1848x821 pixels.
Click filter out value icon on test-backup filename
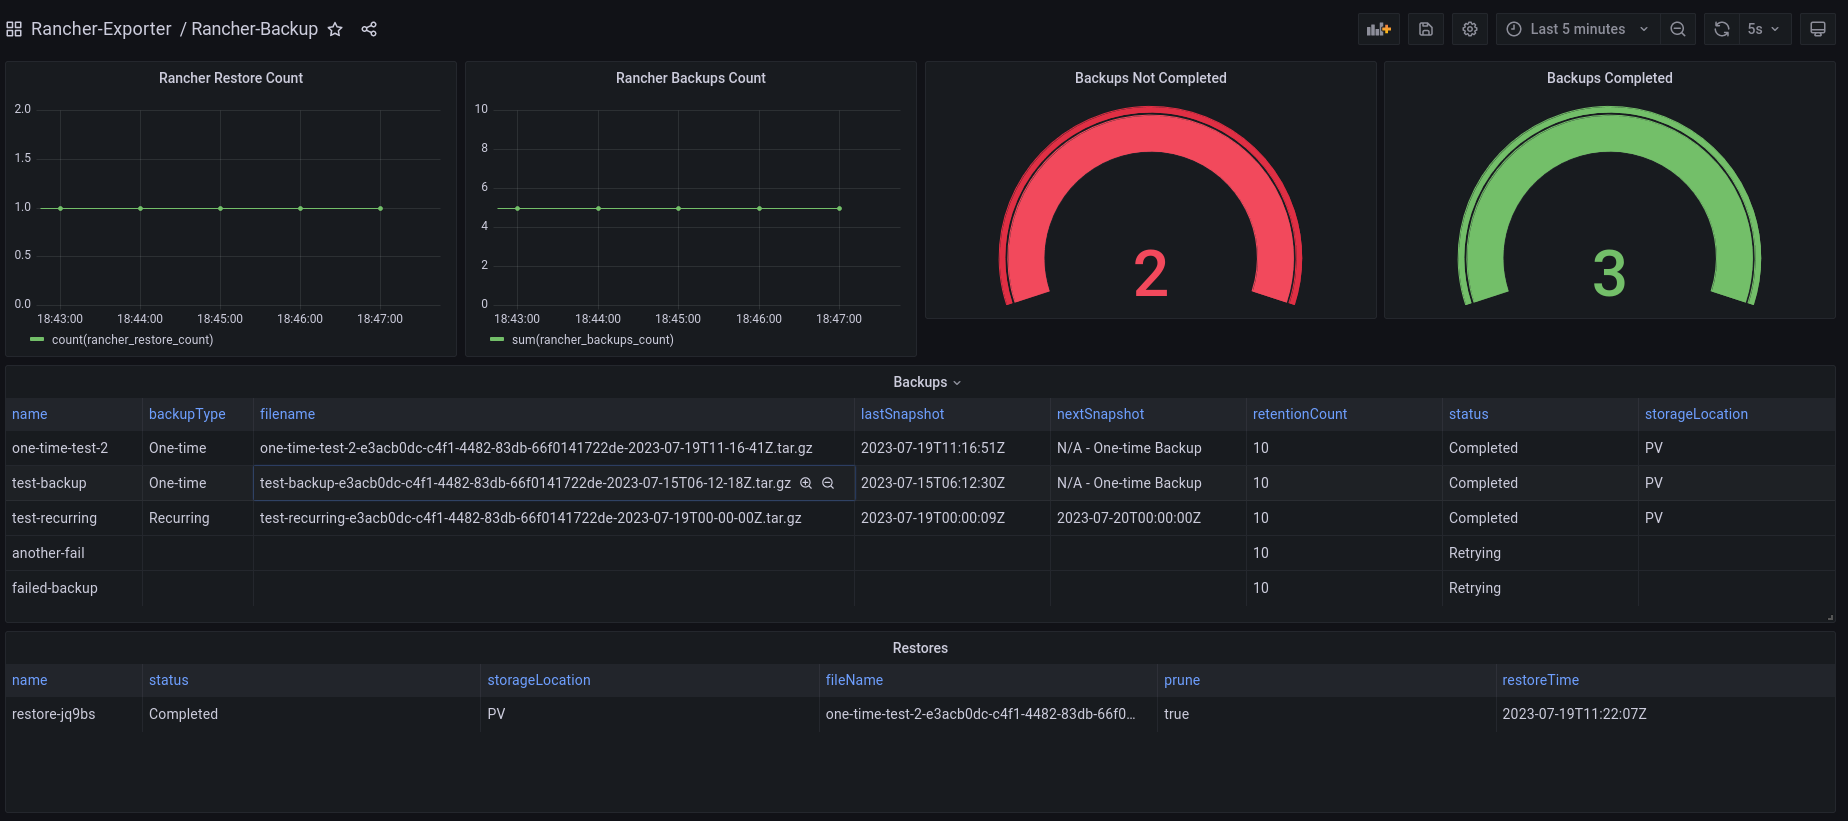[828, 483]
